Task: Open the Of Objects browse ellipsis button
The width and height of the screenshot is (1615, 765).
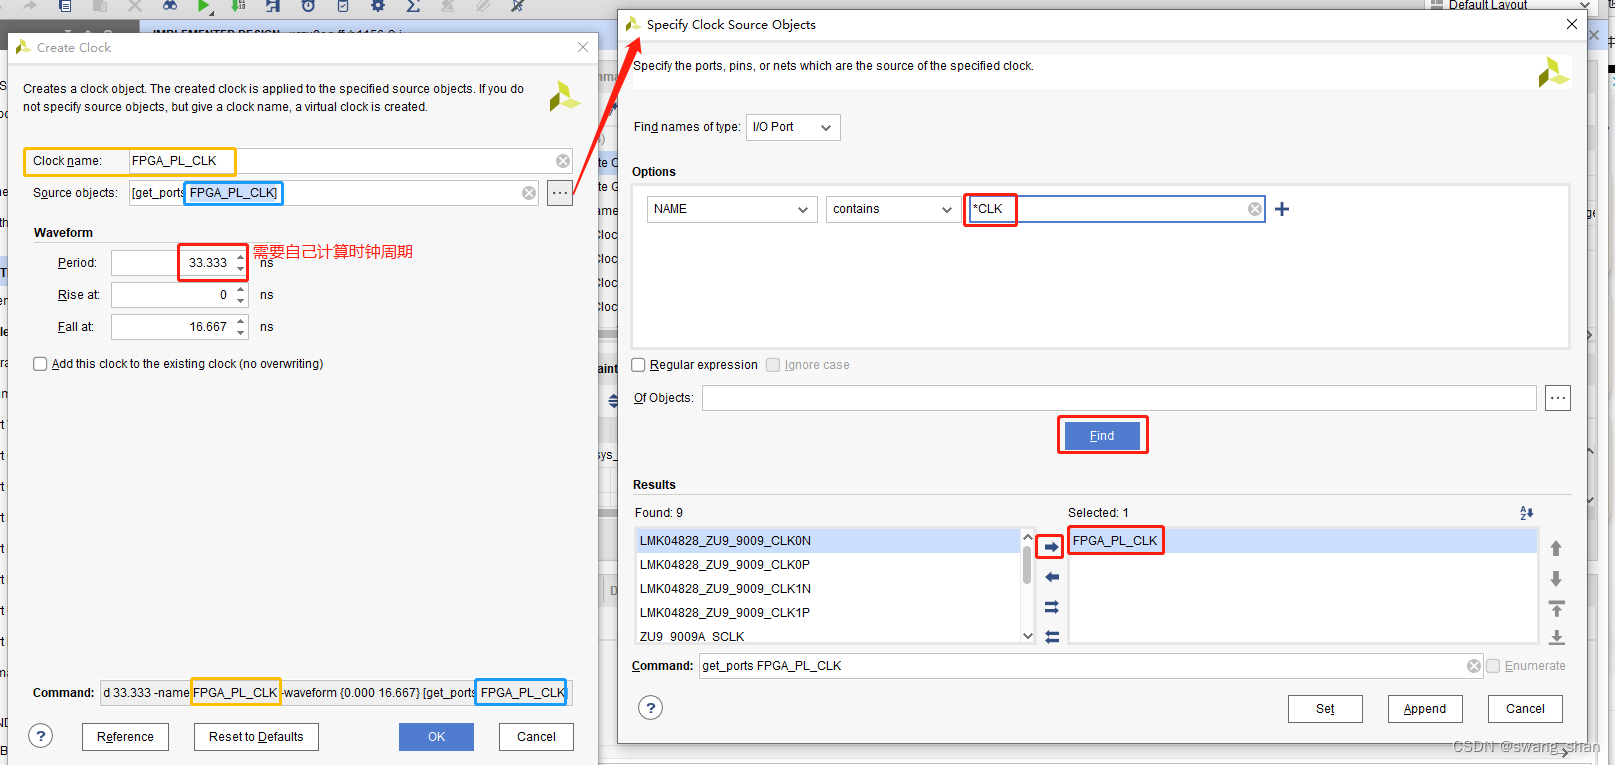Action: (x=1558, y=398)
